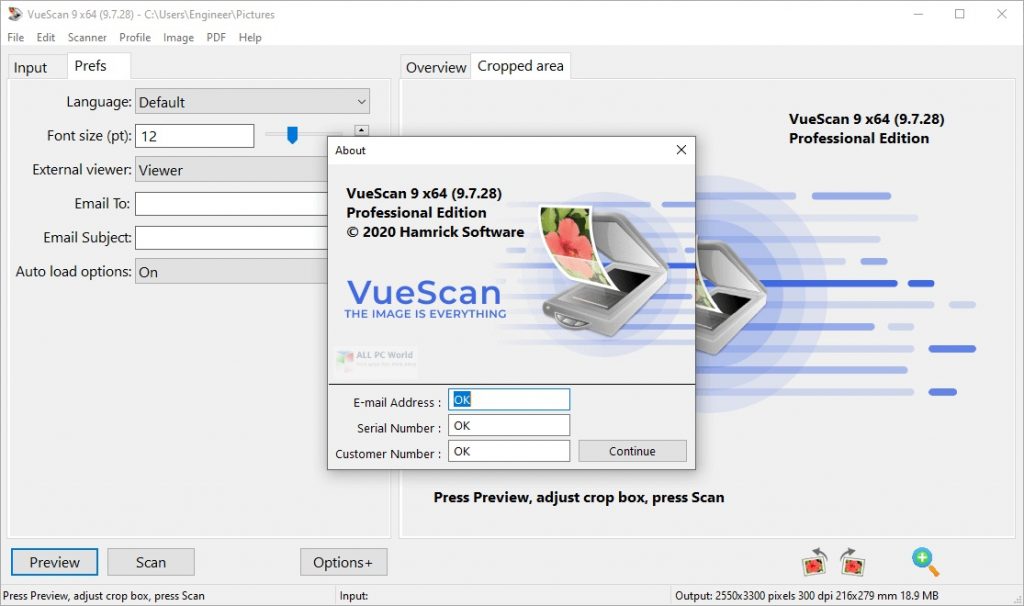Increase font size with the up arrow
The height and width of the screenshot is (606, 1024).
(x=362, y=130)
